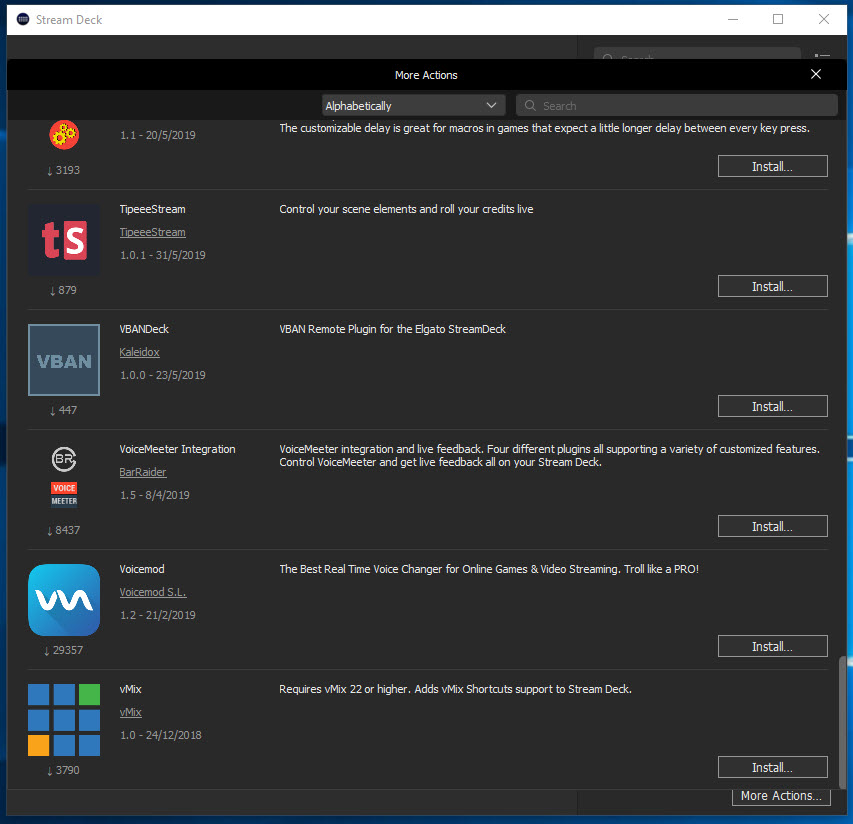This screenshot has height=824, width=853.
Task: Click the Stream Deck app icon in title bar
Action: [23, 20]
